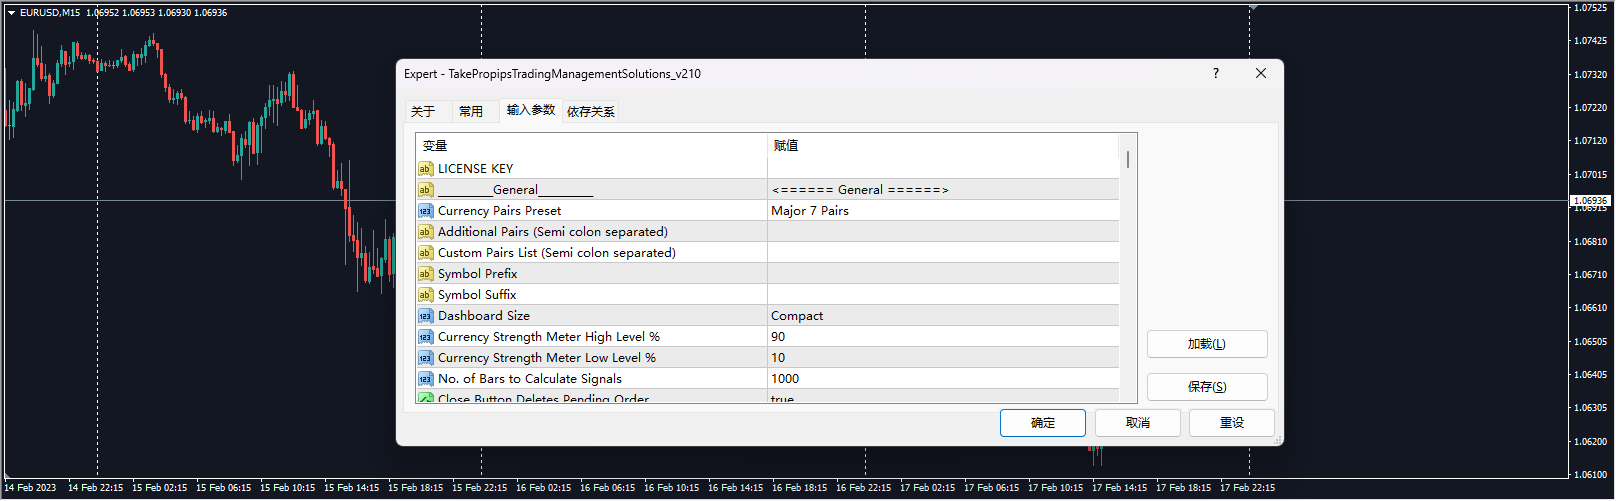Confirm with the 确定 button

tap(1043, 423)
